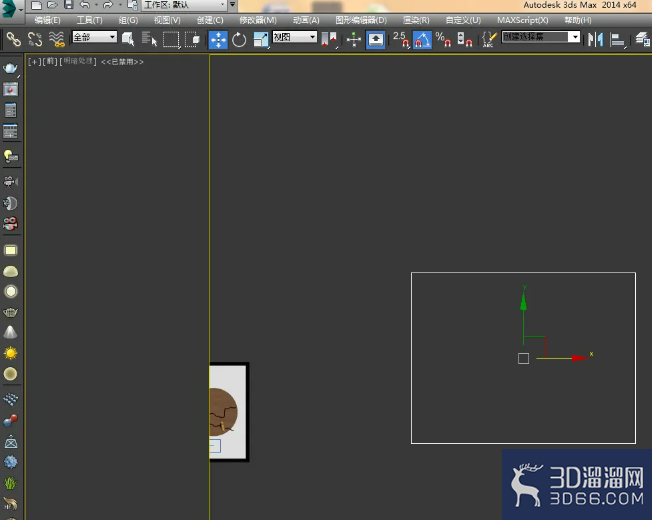Open the 组(G) menu
Viewport: 652px width, 520px height.
click(128, 20)
